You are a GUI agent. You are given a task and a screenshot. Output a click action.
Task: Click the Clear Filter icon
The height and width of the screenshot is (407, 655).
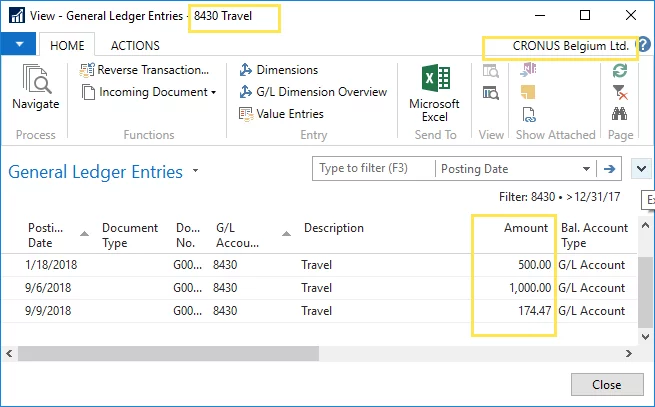(620, 92)
